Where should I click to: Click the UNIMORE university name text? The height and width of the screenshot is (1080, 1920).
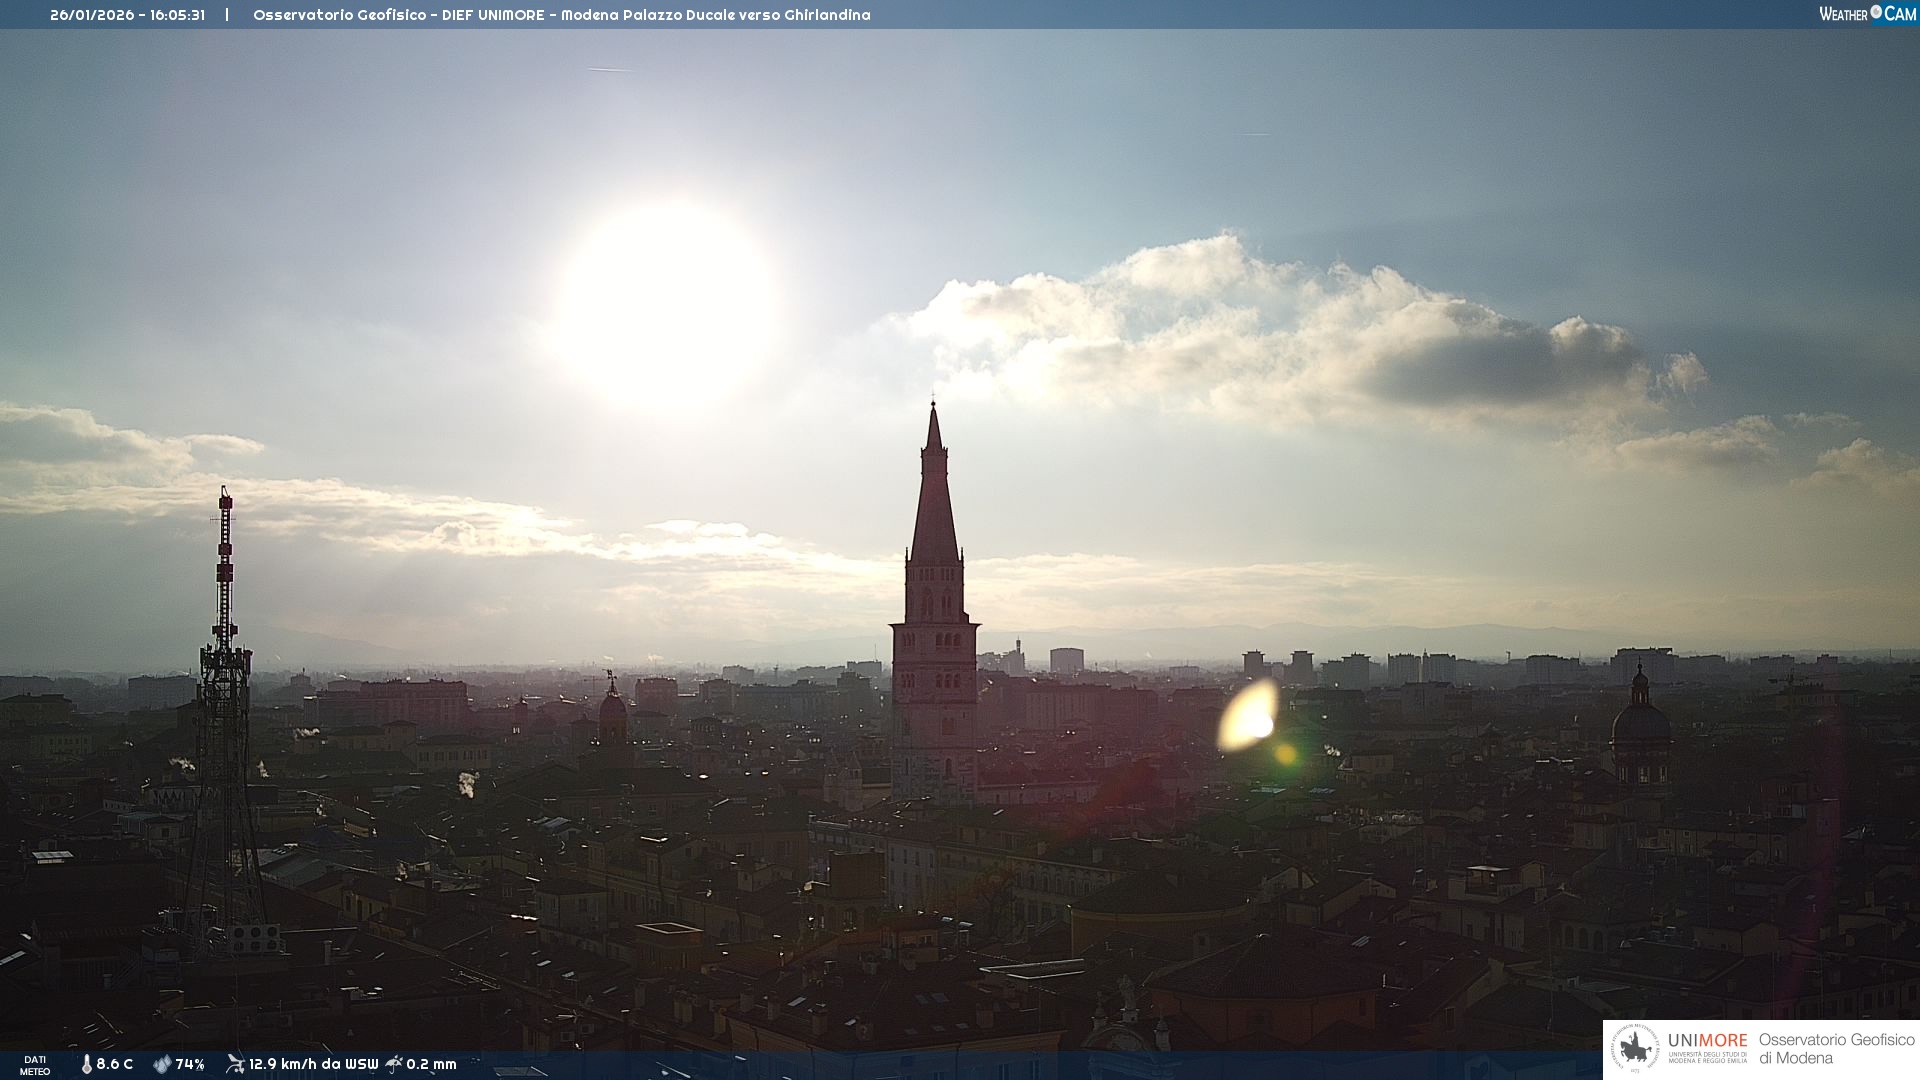(x=1707, y=1041)
